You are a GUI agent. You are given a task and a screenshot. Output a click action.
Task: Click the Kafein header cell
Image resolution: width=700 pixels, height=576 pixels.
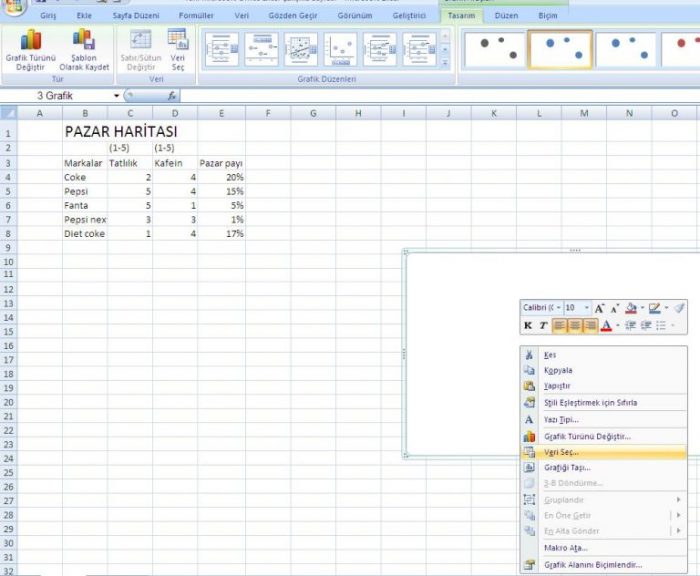(x=175, y=163)
